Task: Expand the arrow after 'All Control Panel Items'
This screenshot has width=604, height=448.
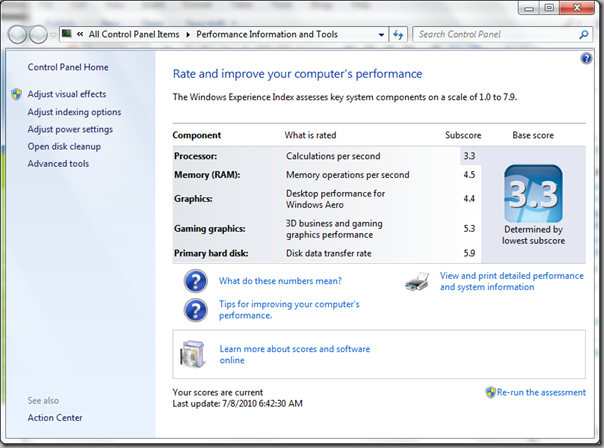Action: click(x=188, y=34)
